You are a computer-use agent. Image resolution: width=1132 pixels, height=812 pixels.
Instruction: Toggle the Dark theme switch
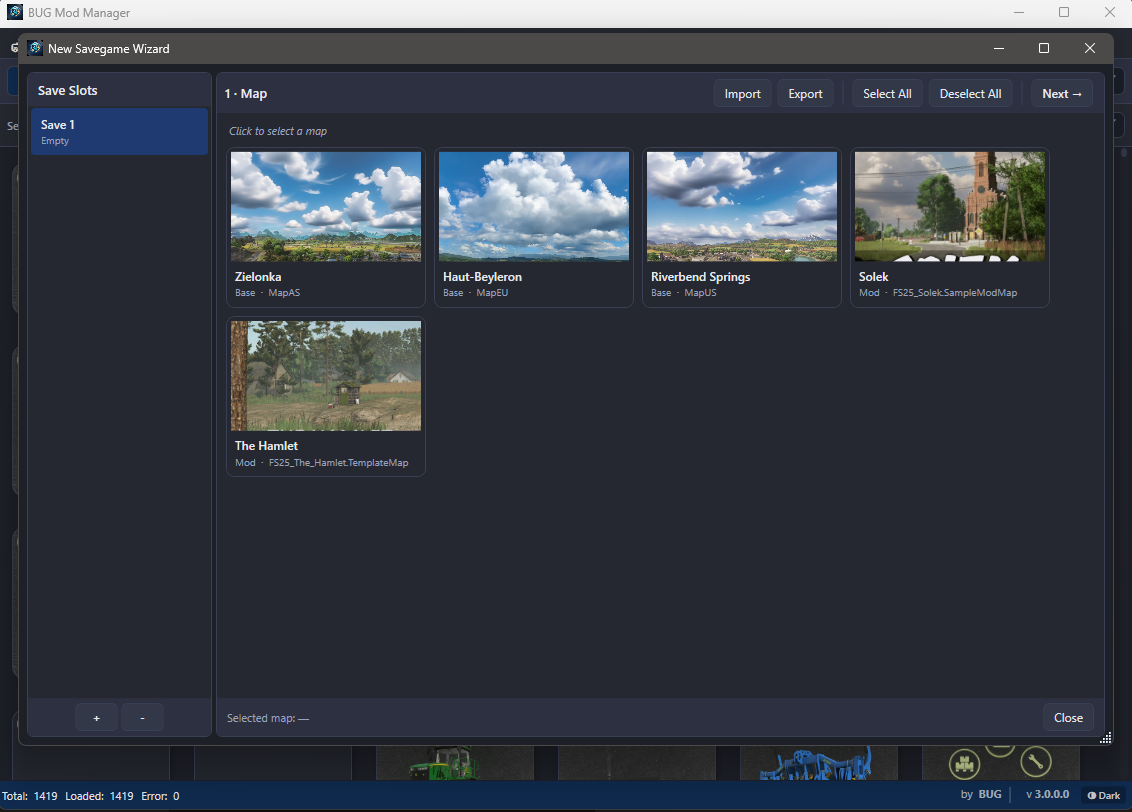coord(1104,795)
